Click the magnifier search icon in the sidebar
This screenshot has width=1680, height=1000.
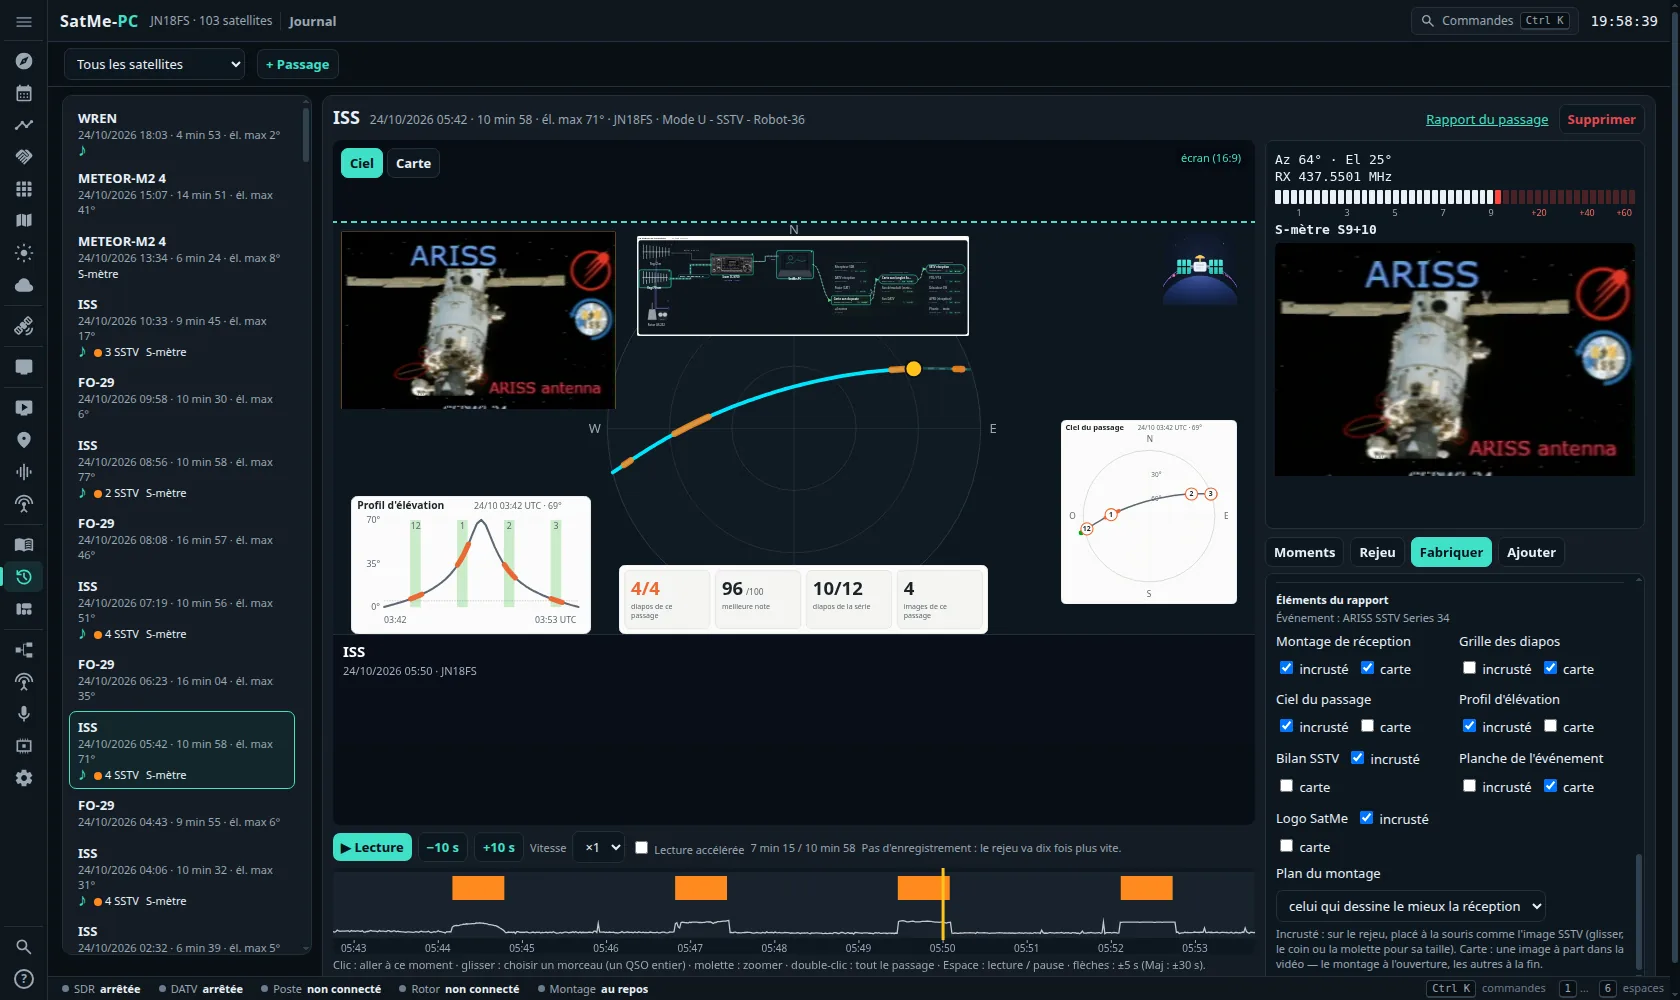(24, 947)
